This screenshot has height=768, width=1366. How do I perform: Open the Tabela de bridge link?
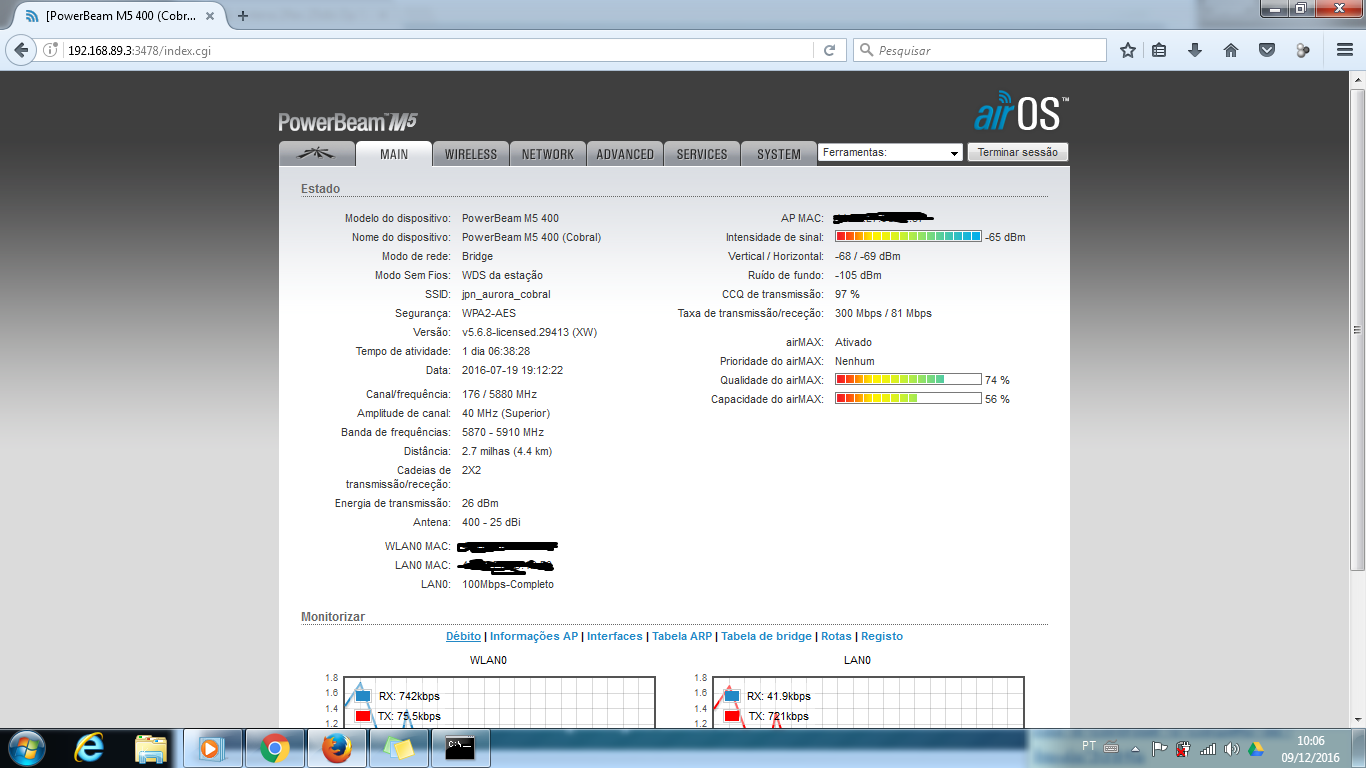tap(767, 636)
